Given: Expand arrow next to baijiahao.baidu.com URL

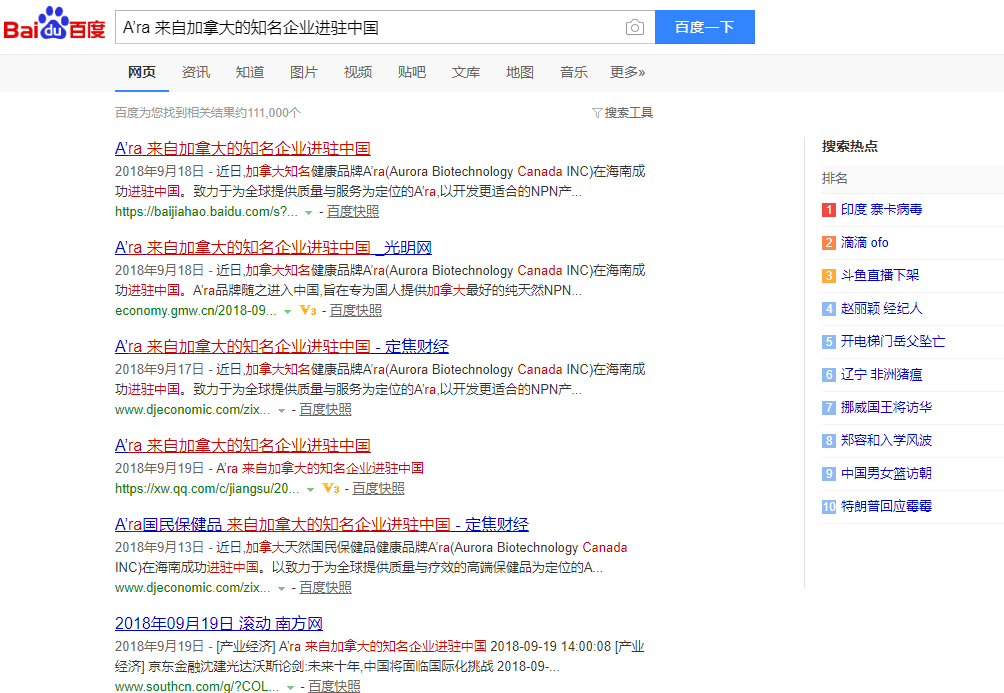Looking at the screenshot, I should pos(309,213).
